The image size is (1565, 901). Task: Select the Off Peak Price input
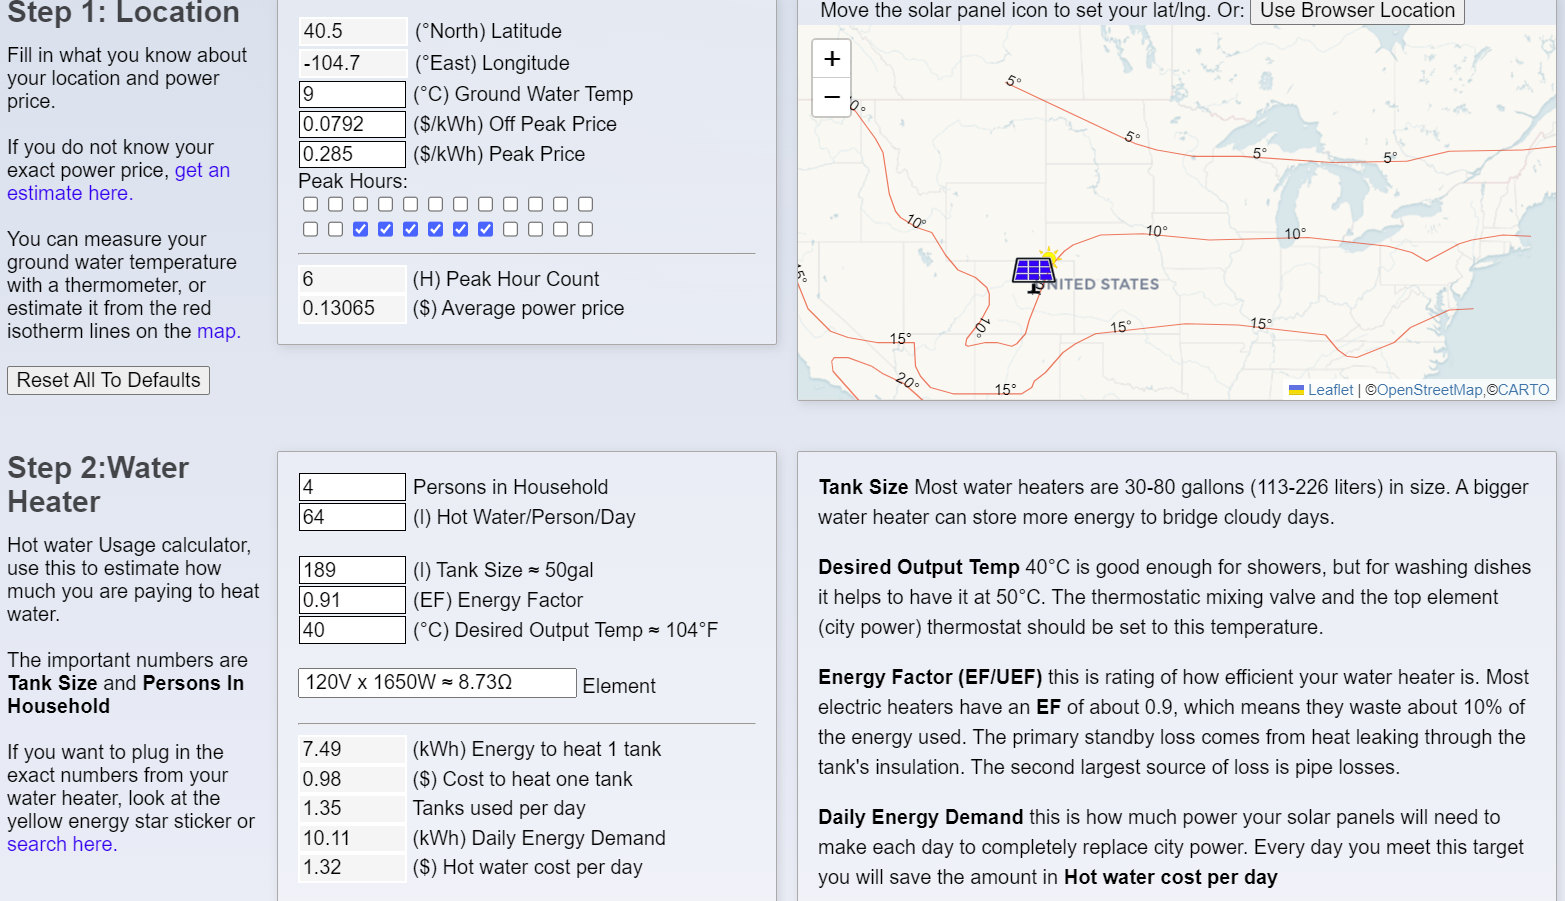click(x=352, y=124)
